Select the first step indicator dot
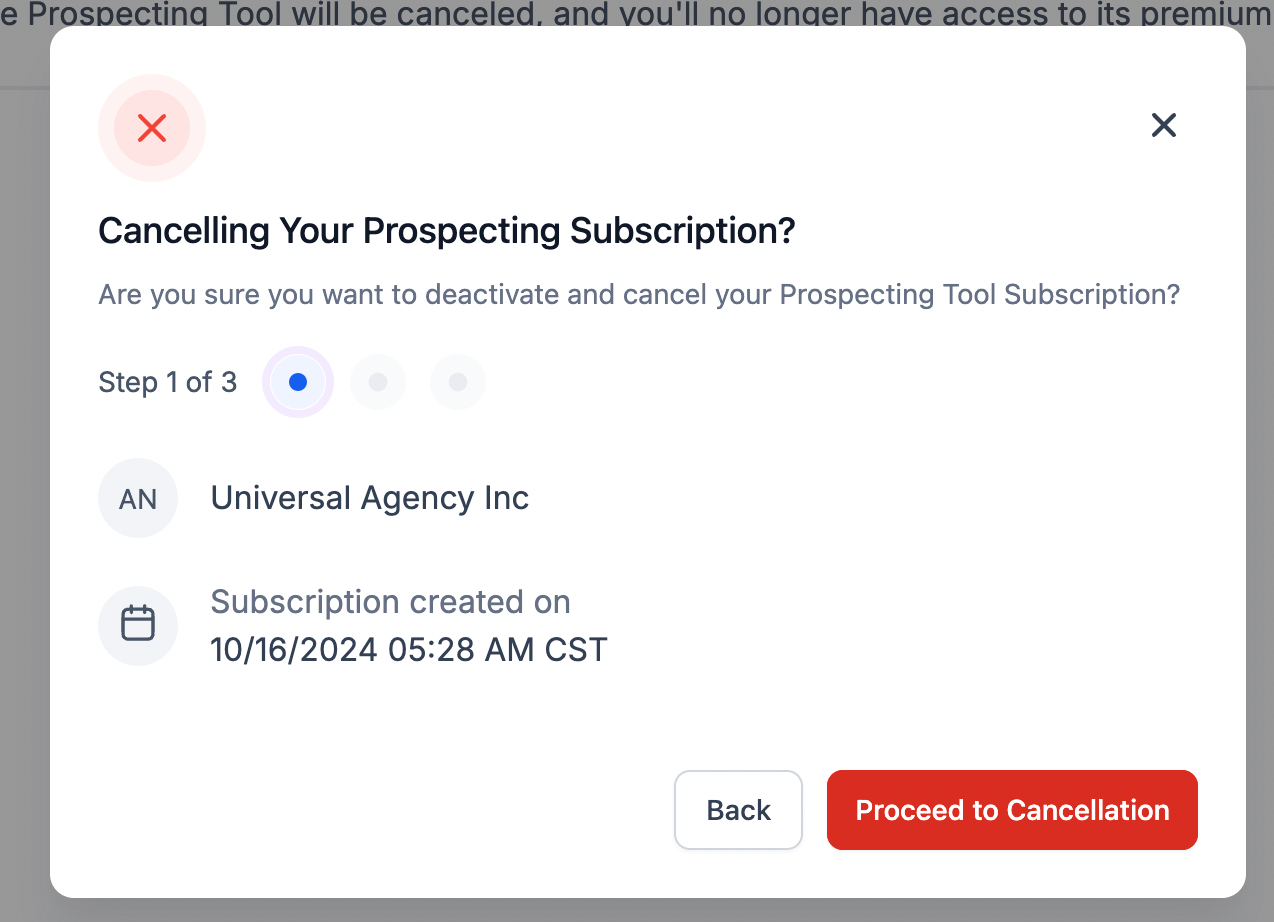The width and height of the screenshot is (1274, 922). click(297, 382)
